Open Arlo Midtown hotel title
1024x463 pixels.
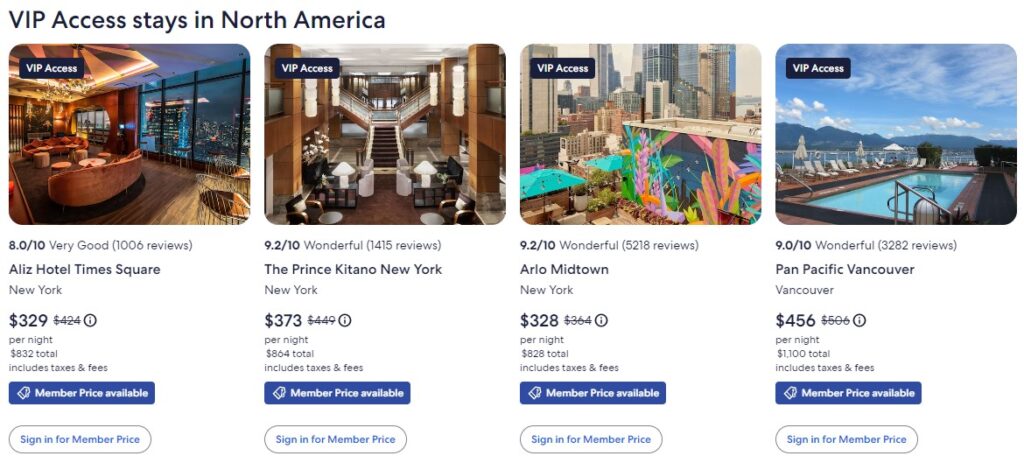tap(564, 269)
